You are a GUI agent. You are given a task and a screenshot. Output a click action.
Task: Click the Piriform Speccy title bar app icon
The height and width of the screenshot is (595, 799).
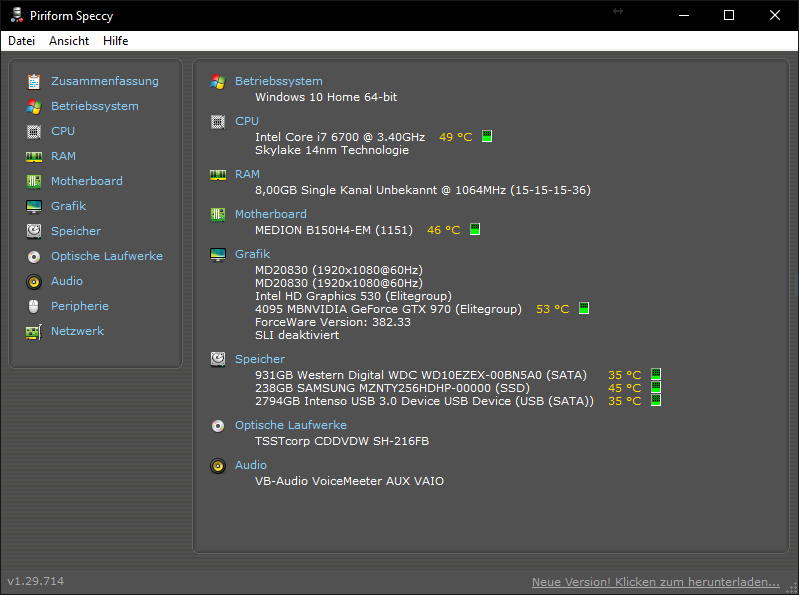pos(17,15)
